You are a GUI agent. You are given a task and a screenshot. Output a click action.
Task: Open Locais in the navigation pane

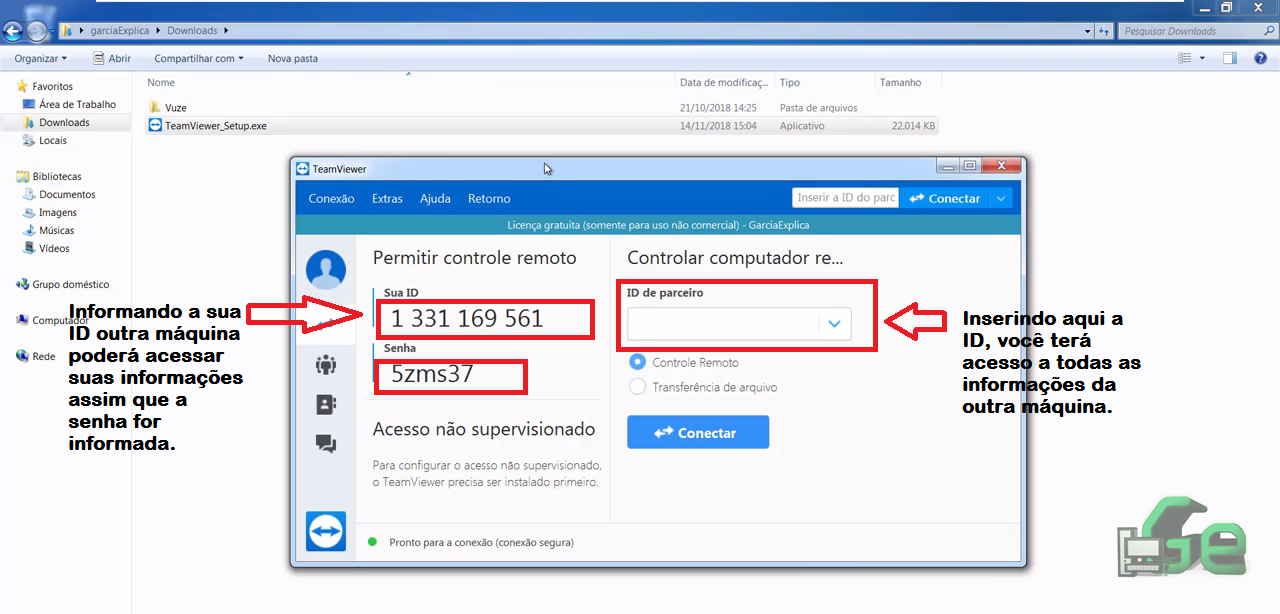53,140
